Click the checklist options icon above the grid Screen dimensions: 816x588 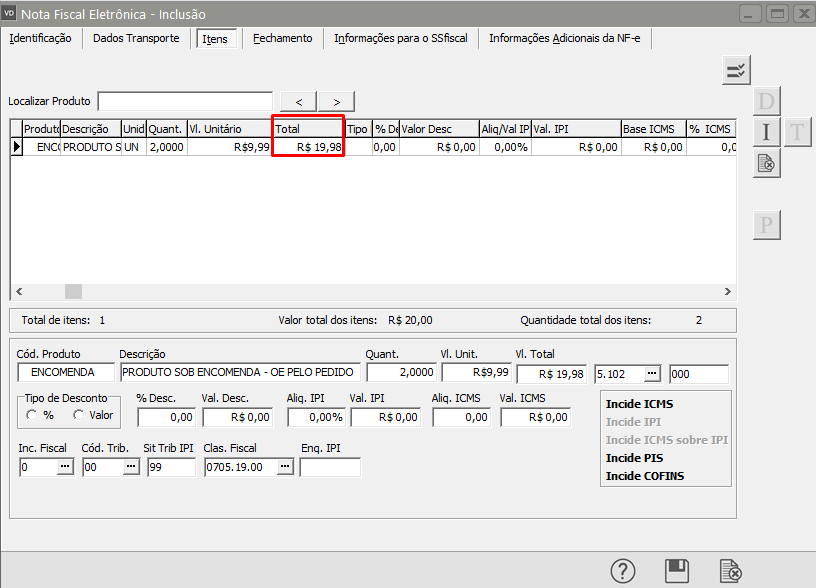(736, 70)
